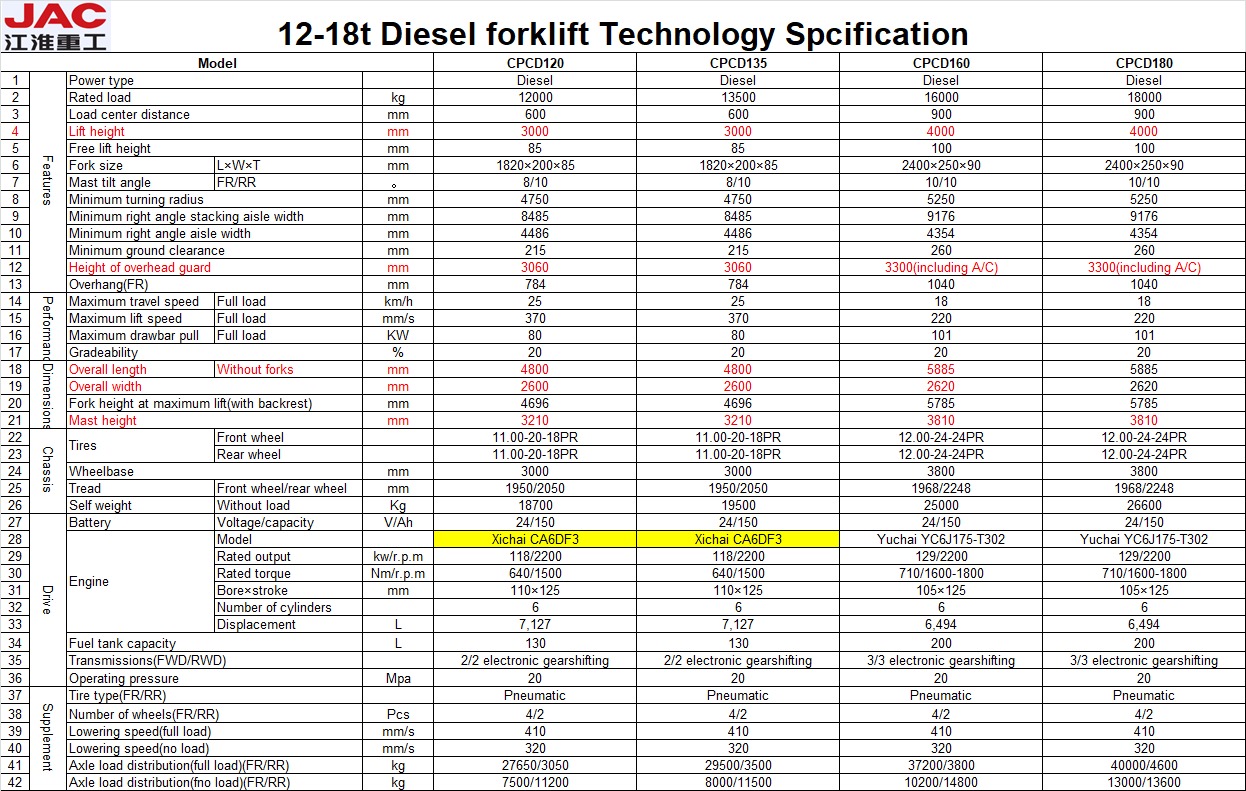Select yellow 'Xichai CA6DF3' cell under CPCD120
The image size is (1246, 791).
coord(536,539)
